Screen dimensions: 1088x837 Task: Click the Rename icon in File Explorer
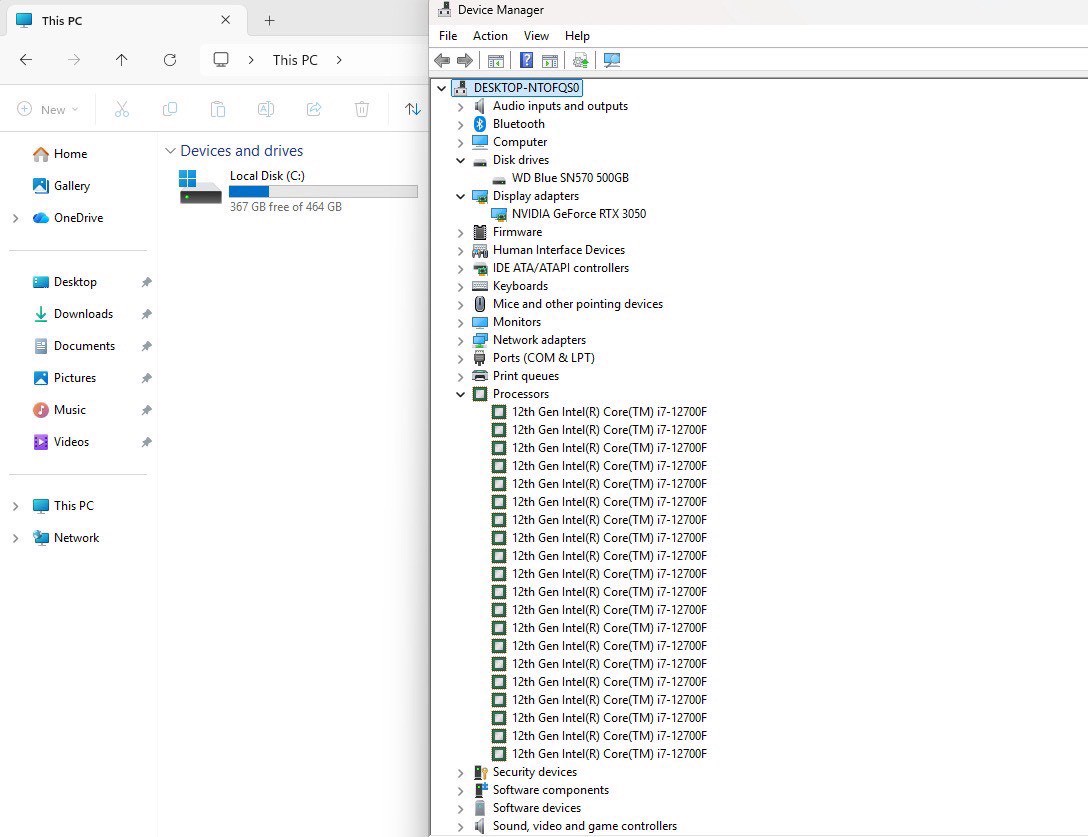266,109
